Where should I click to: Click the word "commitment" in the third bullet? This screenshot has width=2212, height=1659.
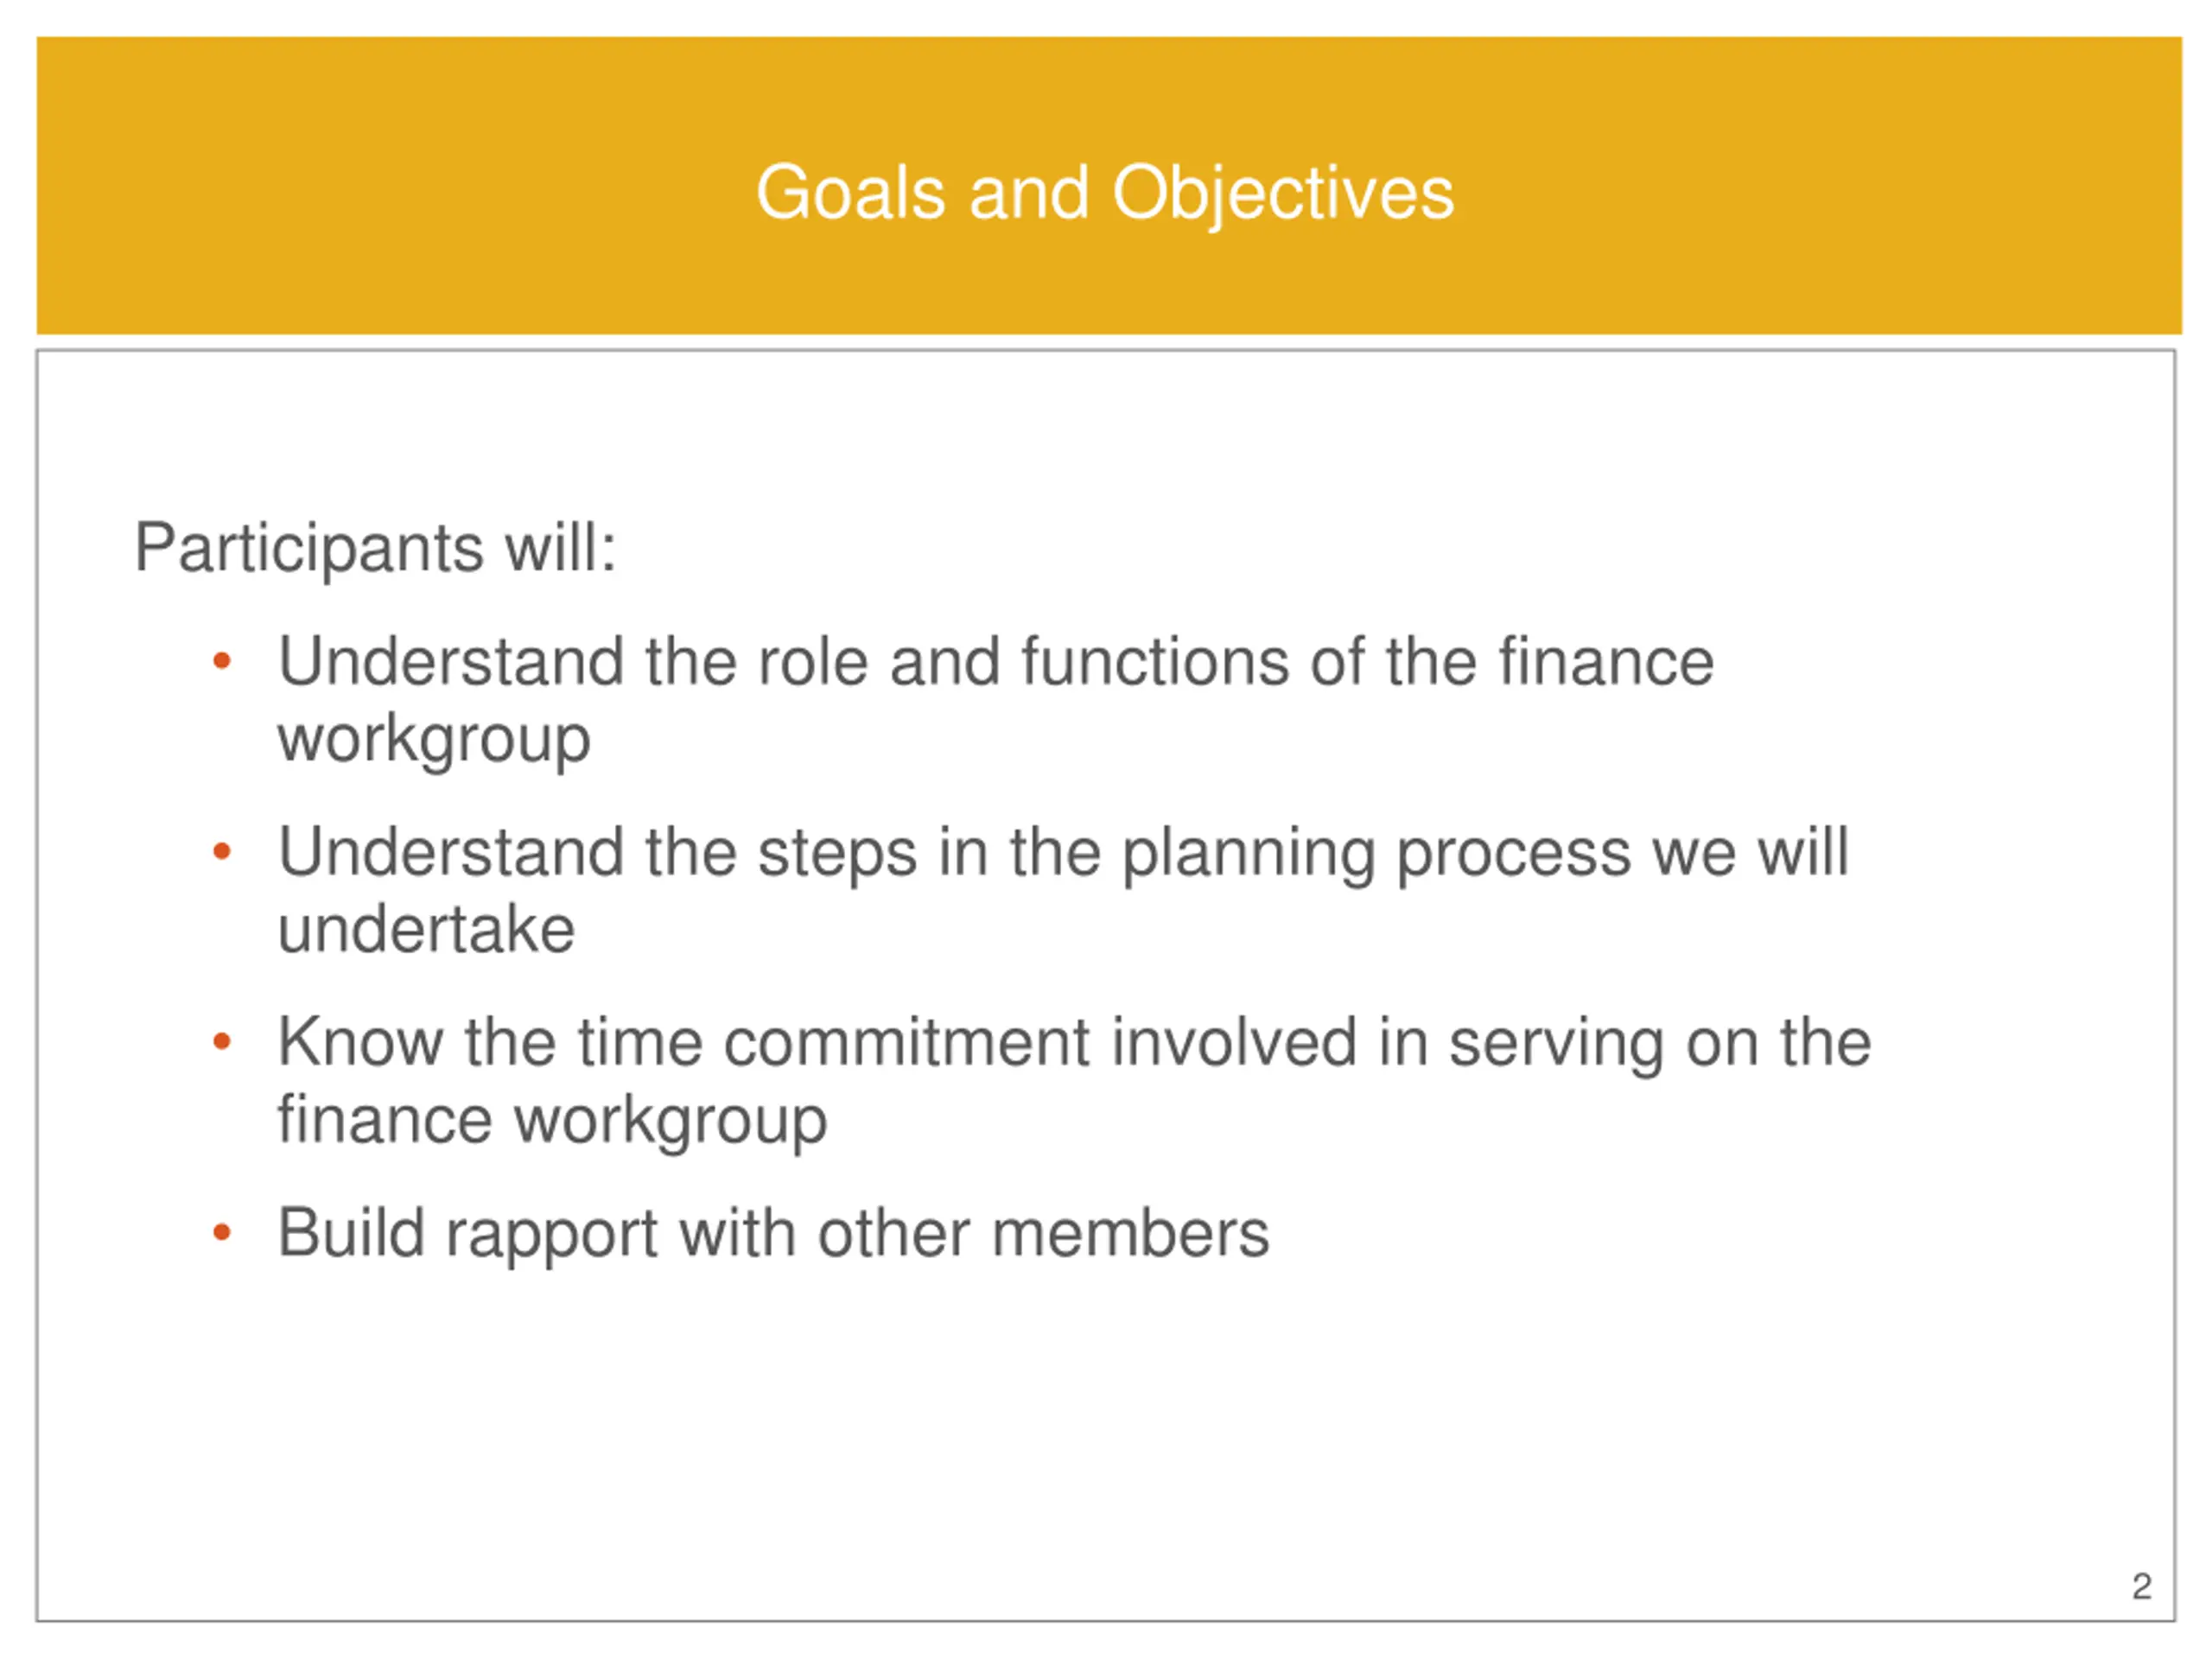click(x=906, y=1041)
